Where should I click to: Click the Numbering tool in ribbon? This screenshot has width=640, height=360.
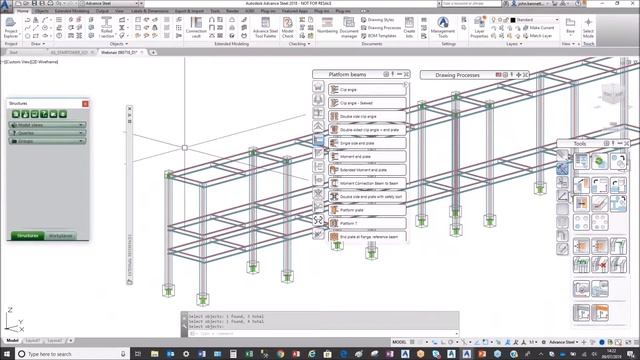[x=327, y=26]
